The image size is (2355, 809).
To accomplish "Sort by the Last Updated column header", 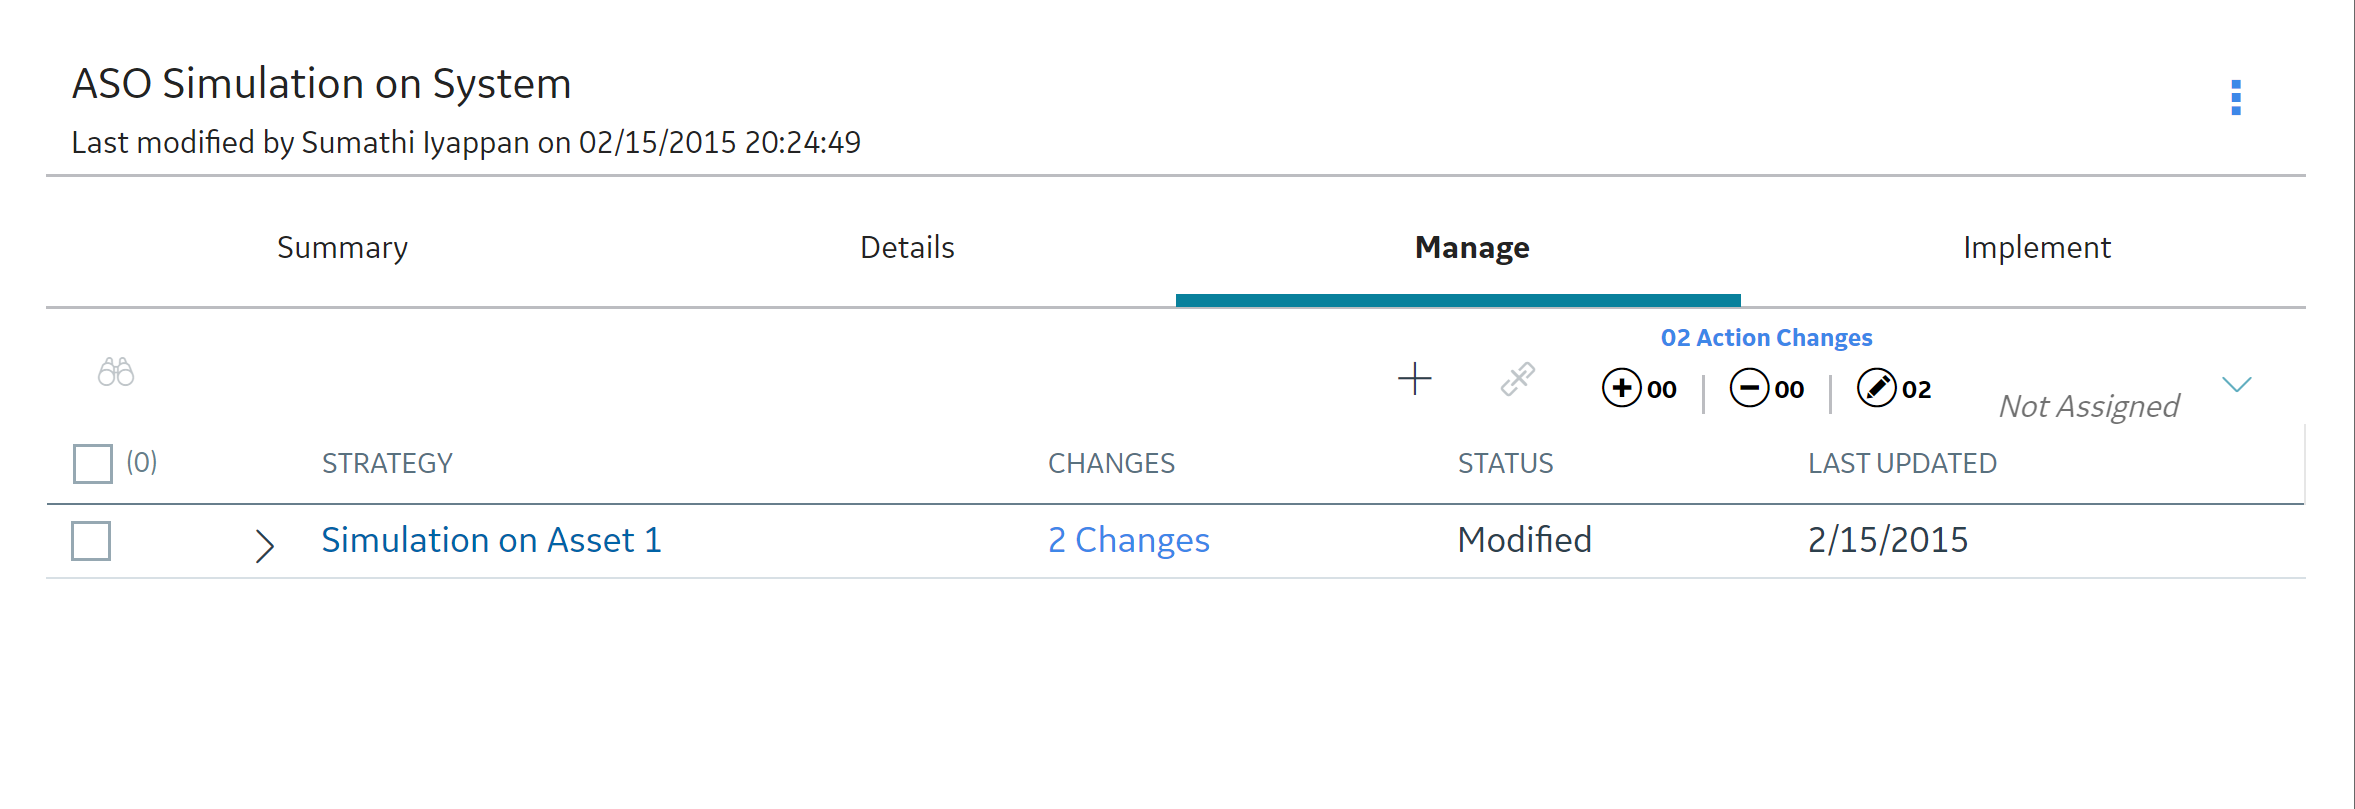I will [x=1902, y=463].
